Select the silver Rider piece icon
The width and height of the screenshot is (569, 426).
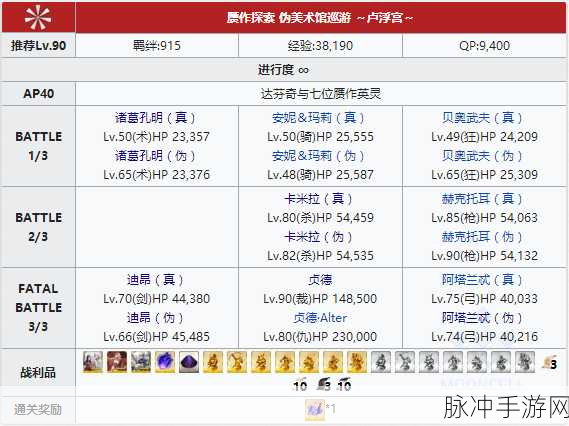(453, 362)
